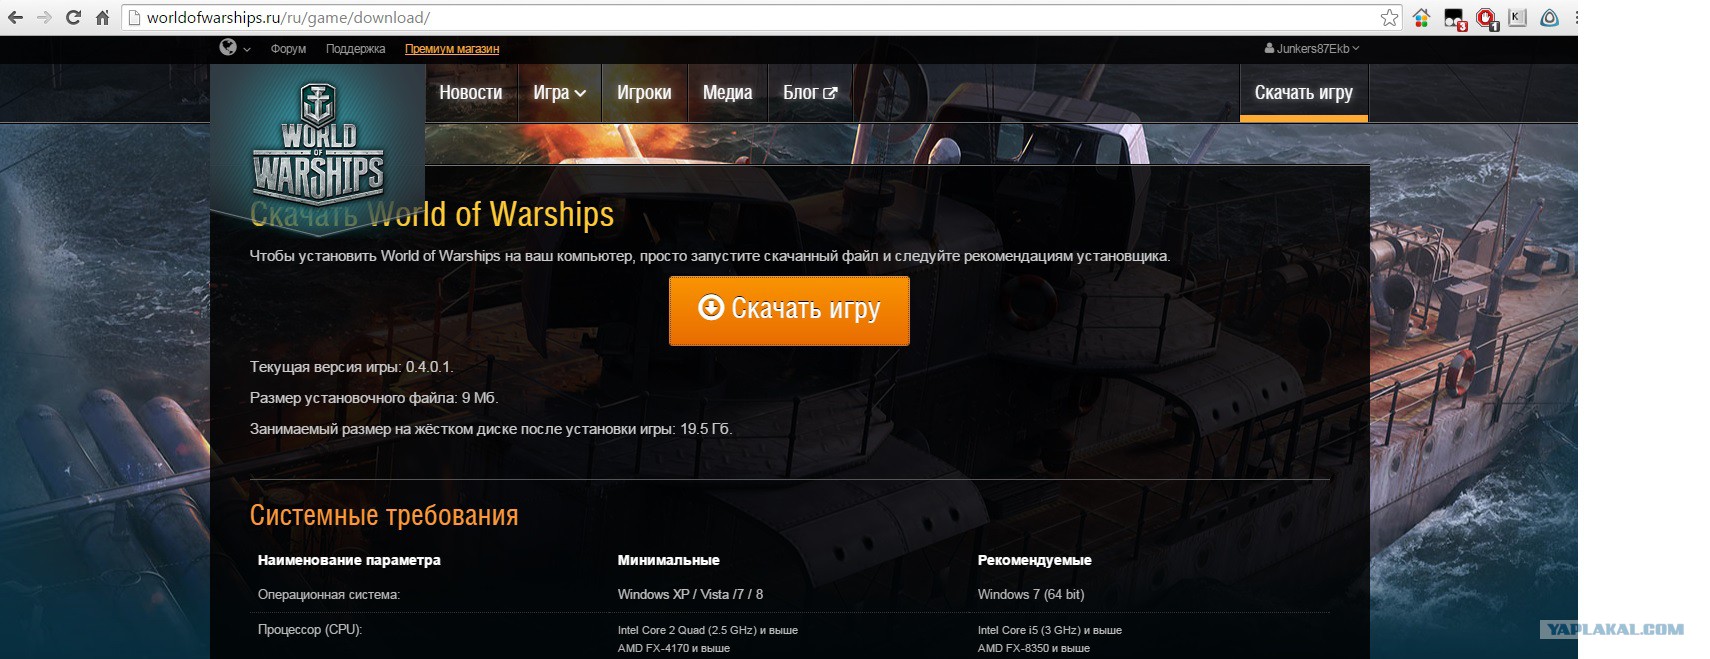This screenshot has width=1710, height=659.
Task: Open the Форум link
Action: [288, 49]
